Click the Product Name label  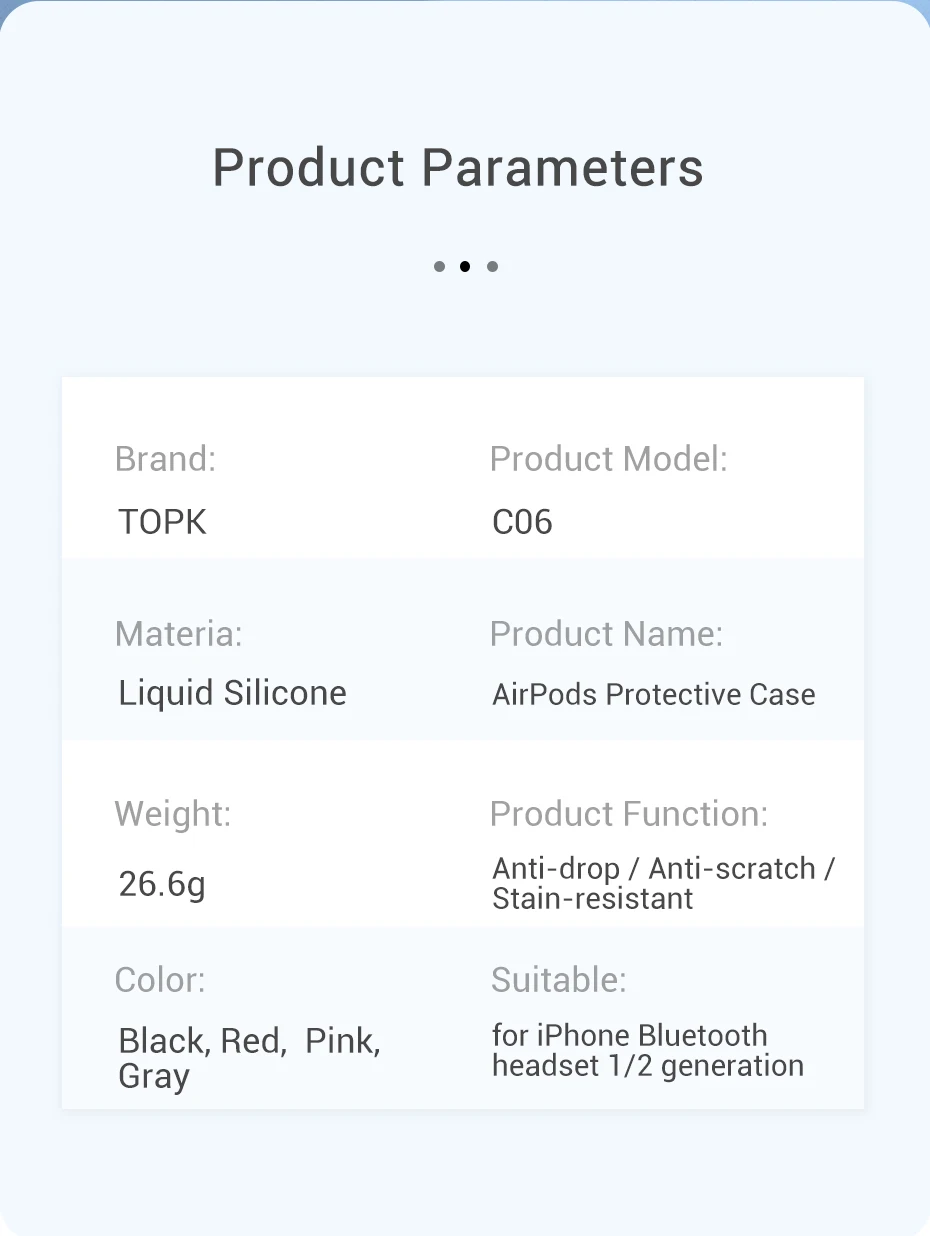coord(606,634)
